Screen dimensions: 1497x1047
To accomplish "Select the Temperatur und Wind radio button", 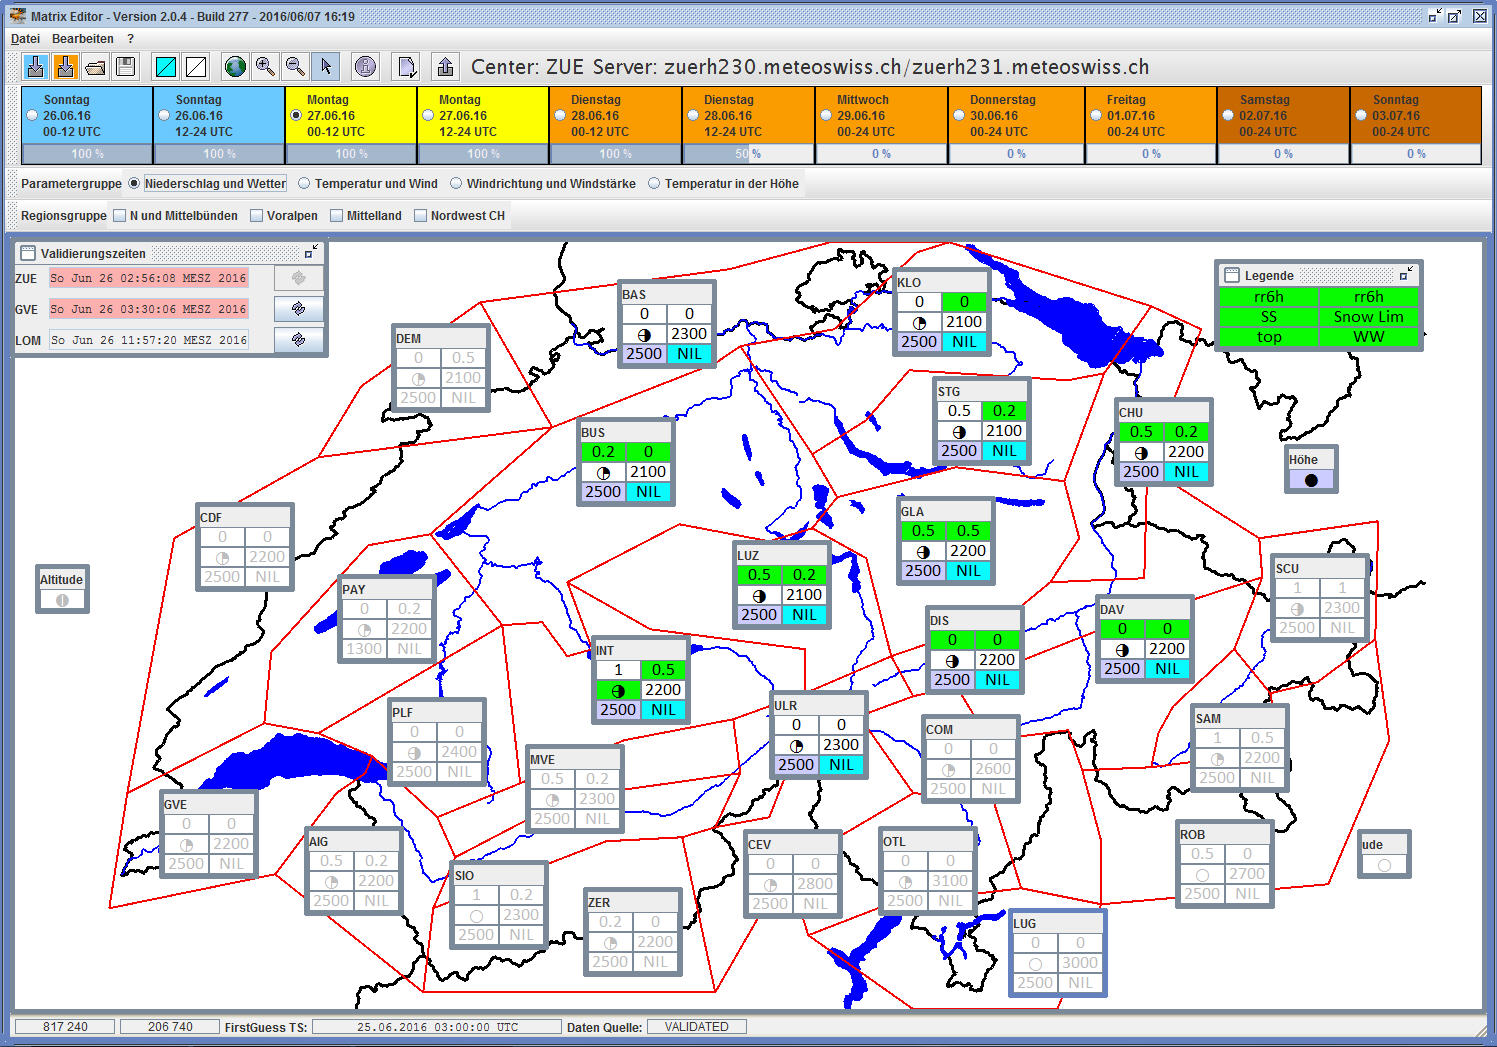I will pyautogui.click(x=305, y=184).
